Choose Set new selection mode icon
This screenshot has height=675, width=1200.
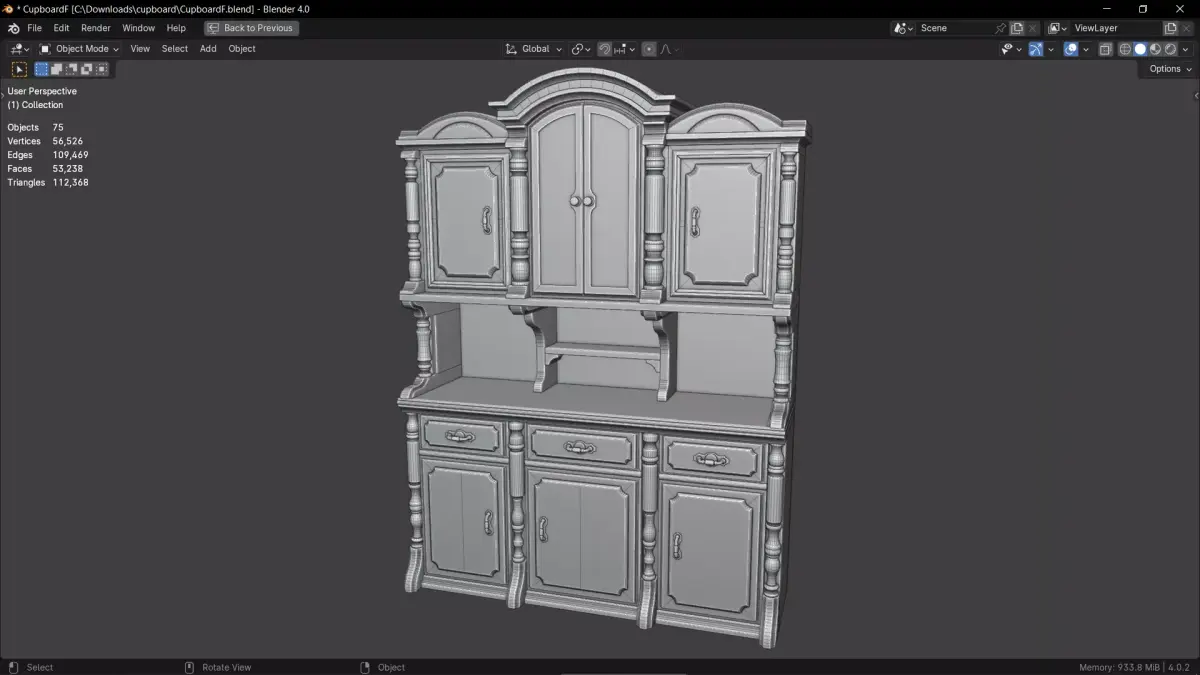[42, 69]
